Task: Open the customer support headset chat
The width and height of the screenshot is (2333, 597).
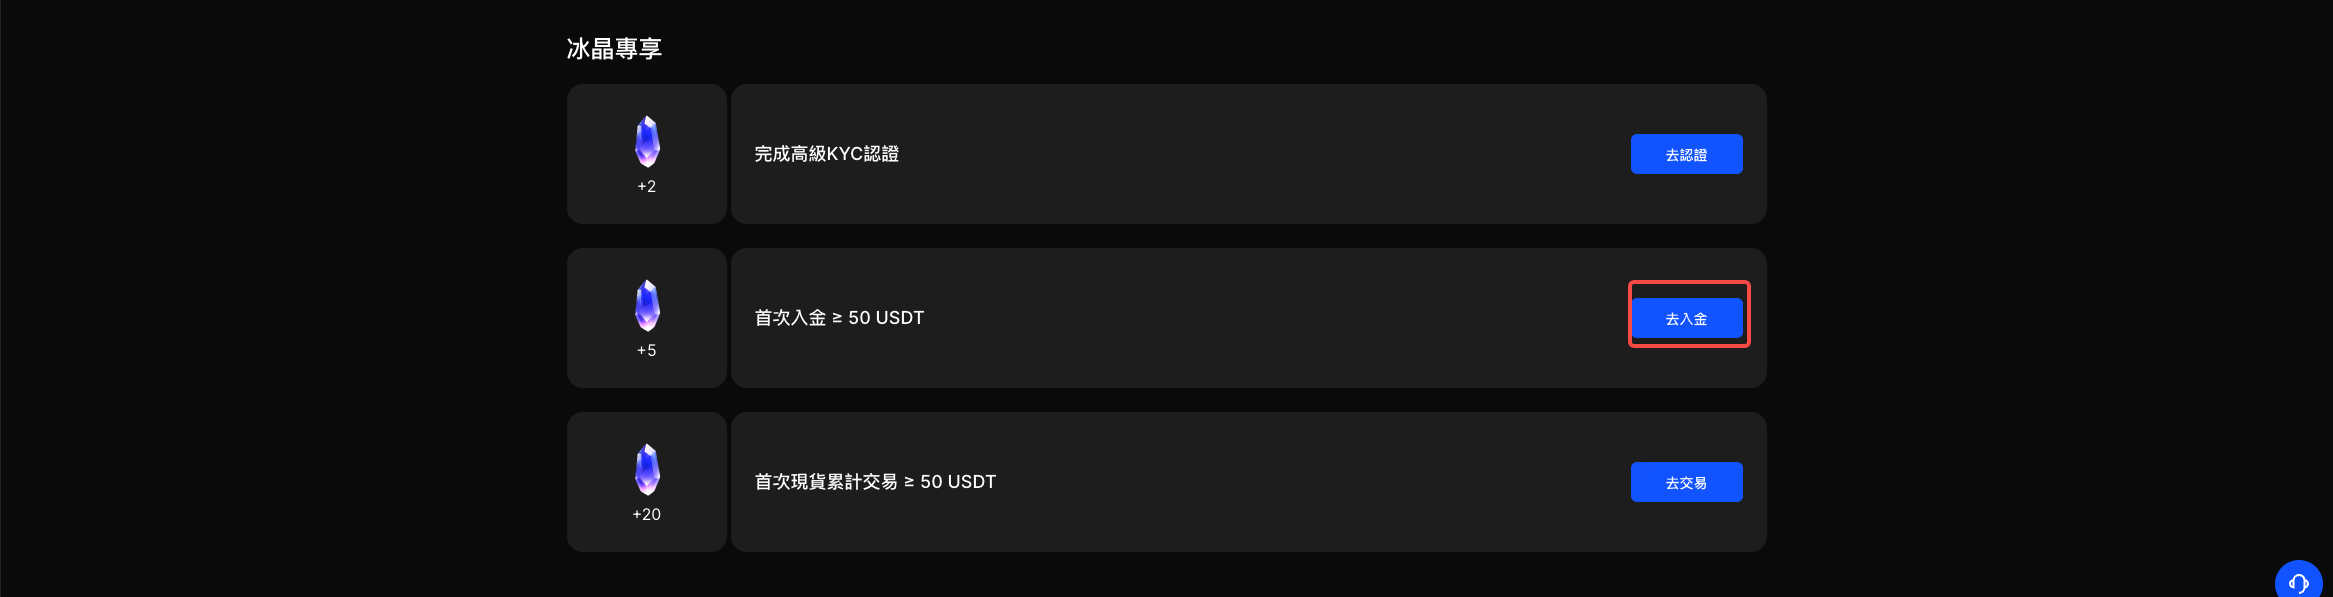Action: tap(2298, 582)
